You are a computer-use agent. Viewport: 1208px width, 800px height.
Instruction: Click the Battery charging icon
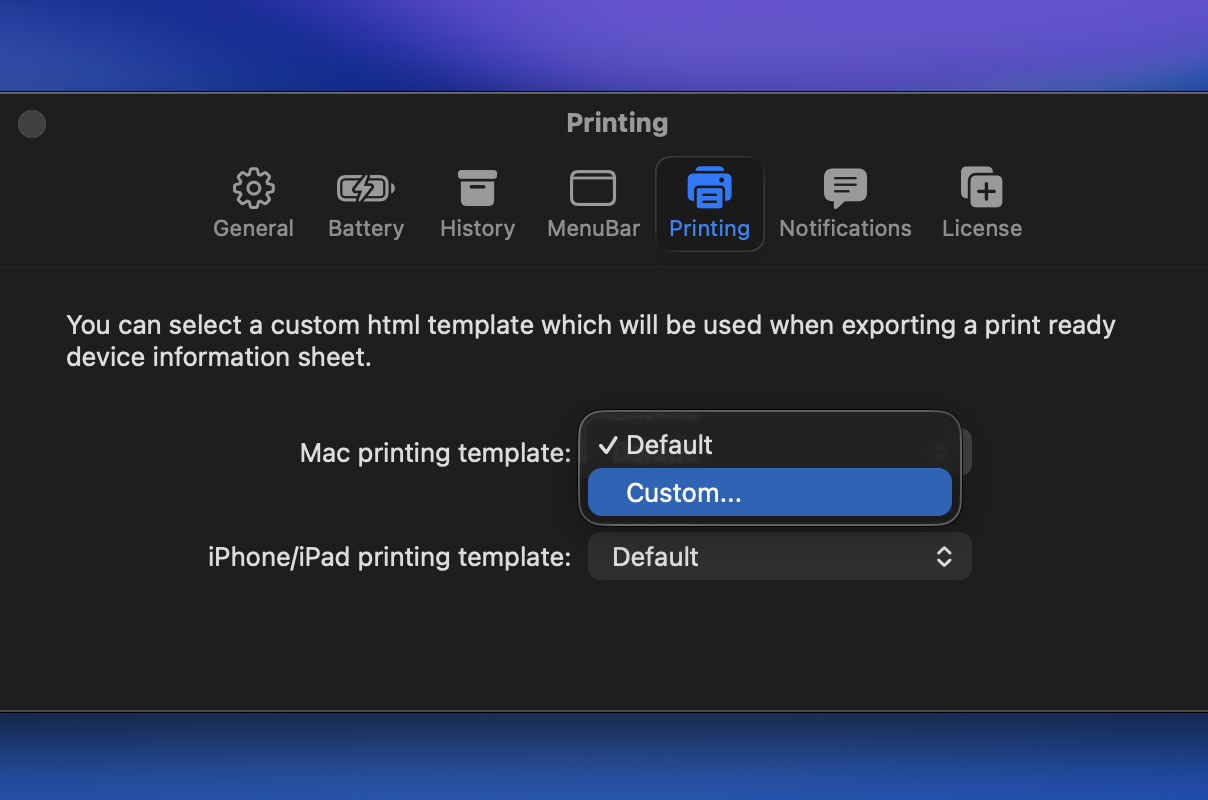pos(365,188)
